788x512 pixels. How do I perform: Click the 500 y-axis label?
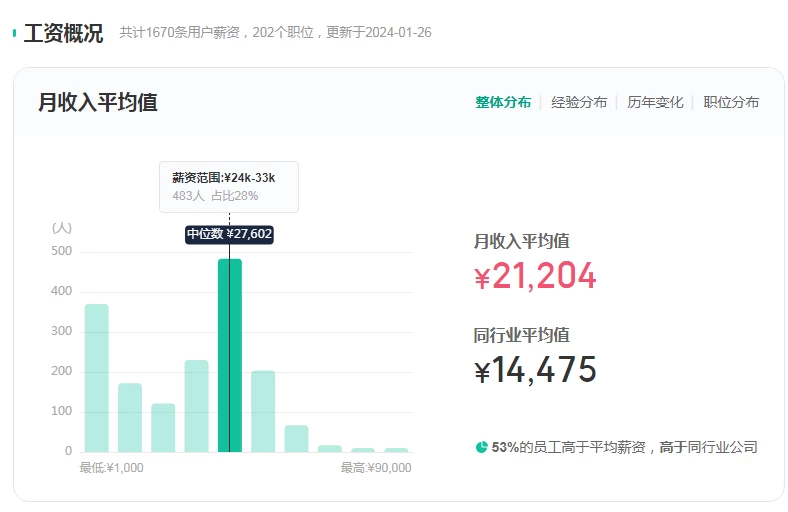(x=61, y=251)
